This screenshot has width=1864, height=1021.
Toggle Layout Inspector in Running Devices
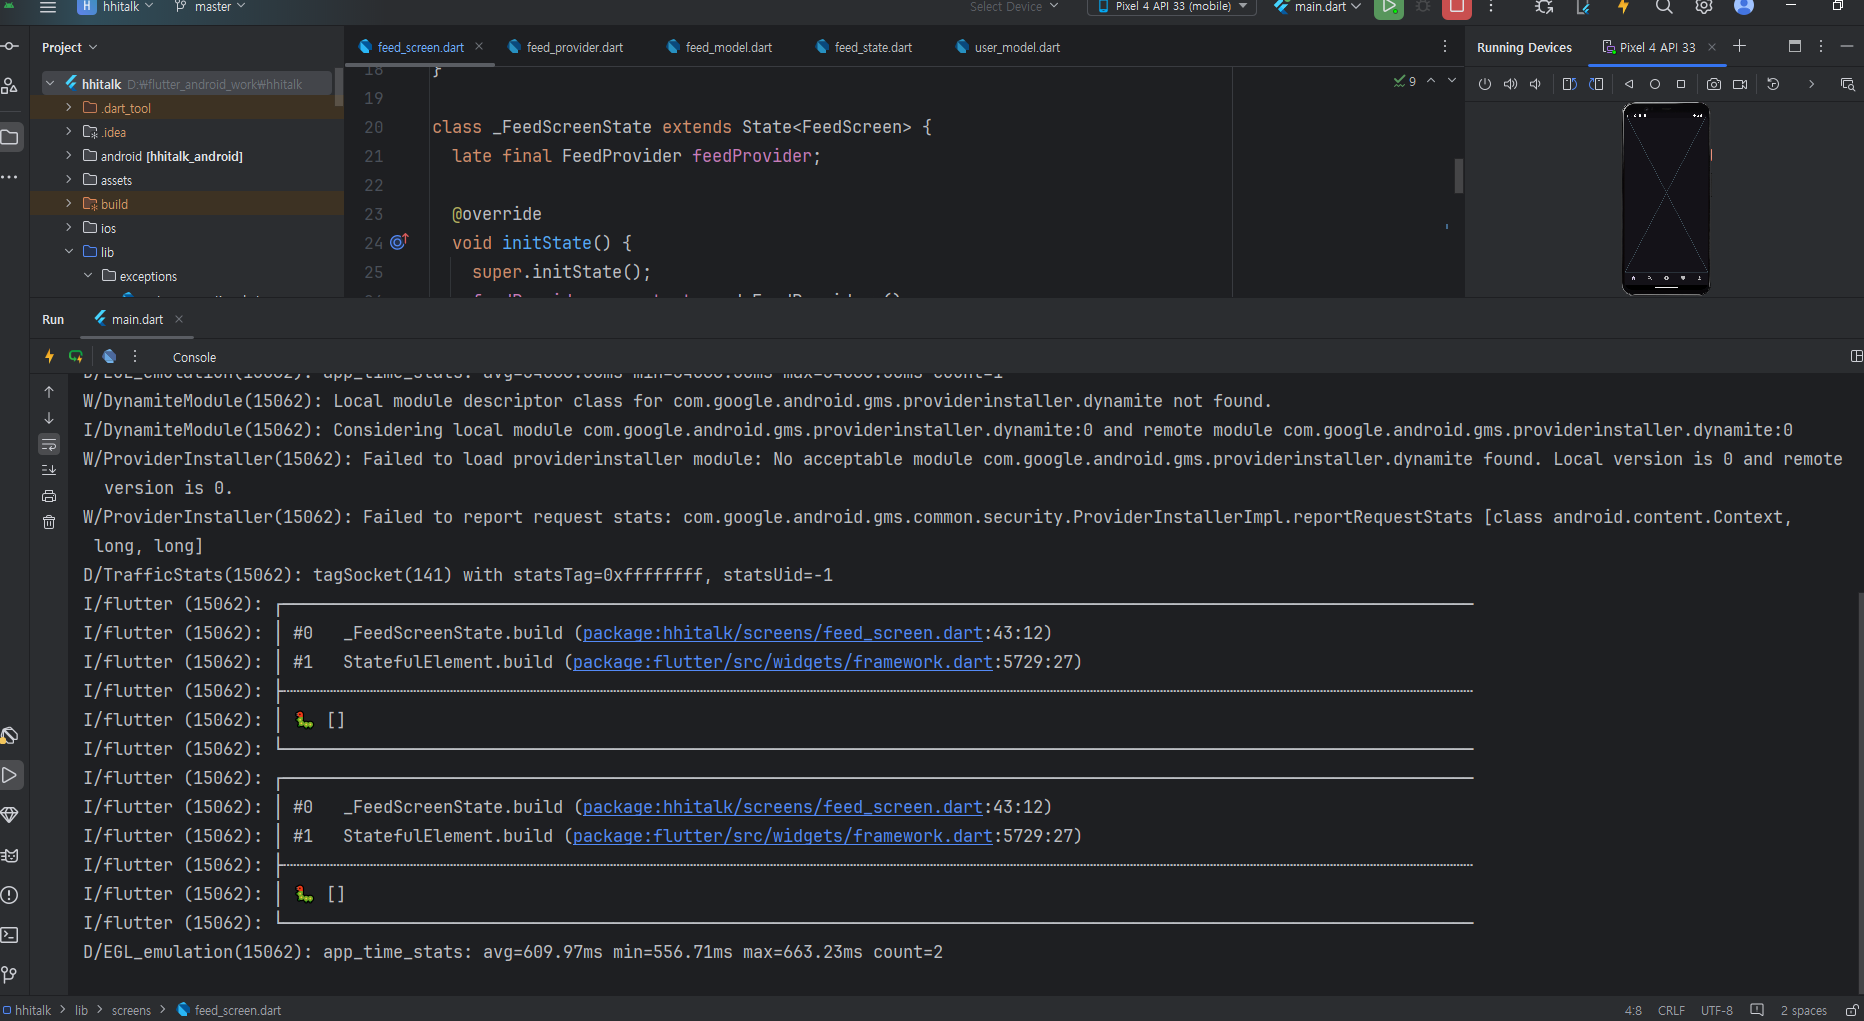pyautogui.click(x=1847, y=84)
